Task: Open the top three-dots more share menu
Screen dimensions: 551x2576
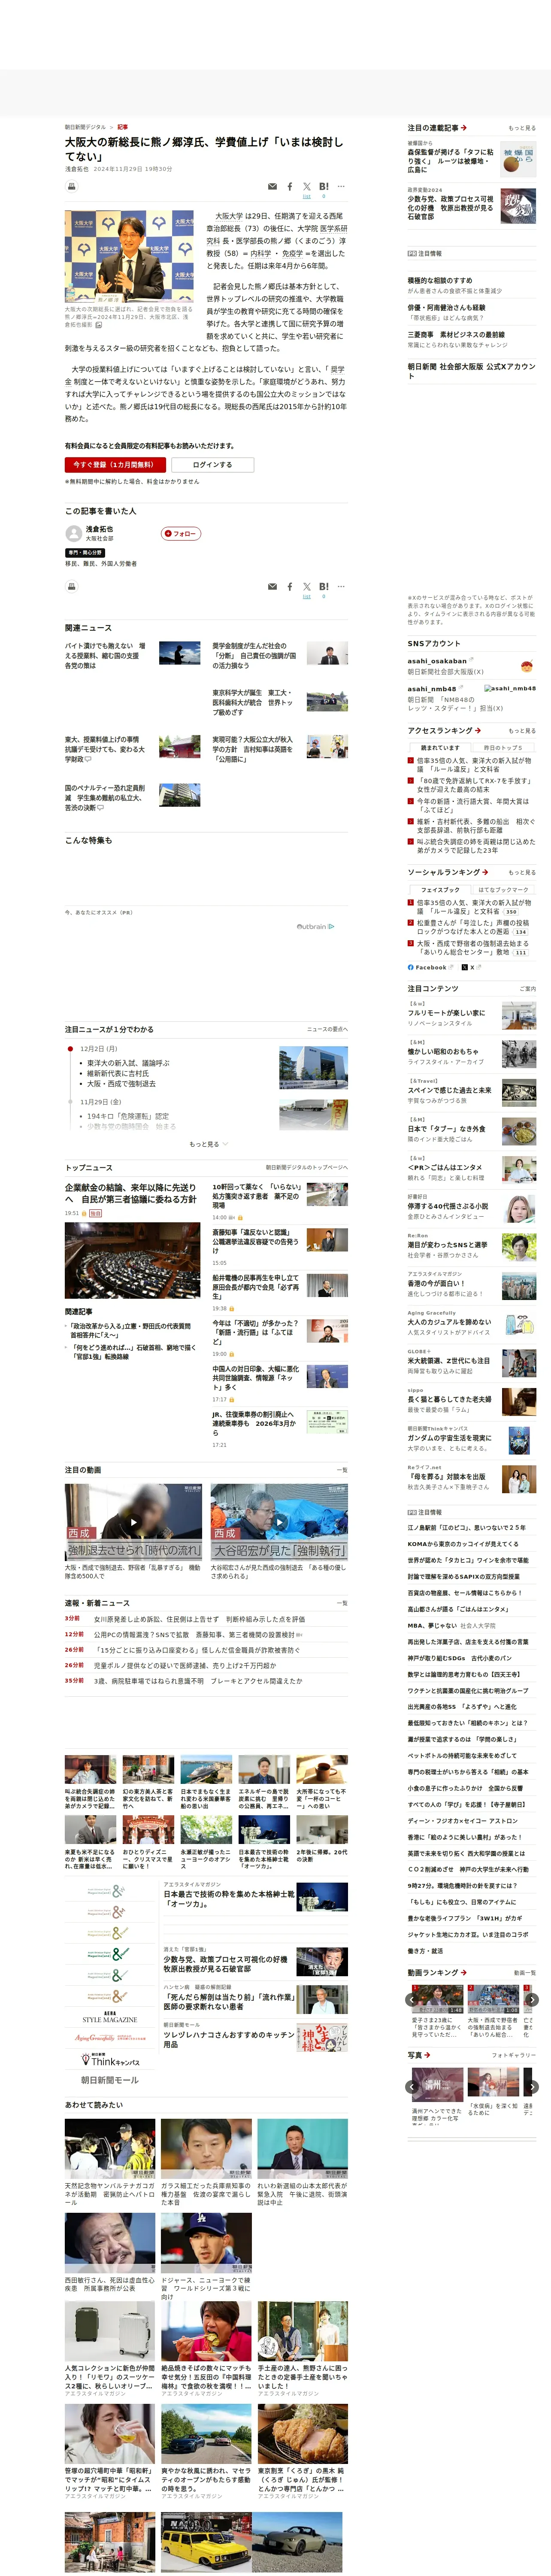Action: (x=341, y=187)
